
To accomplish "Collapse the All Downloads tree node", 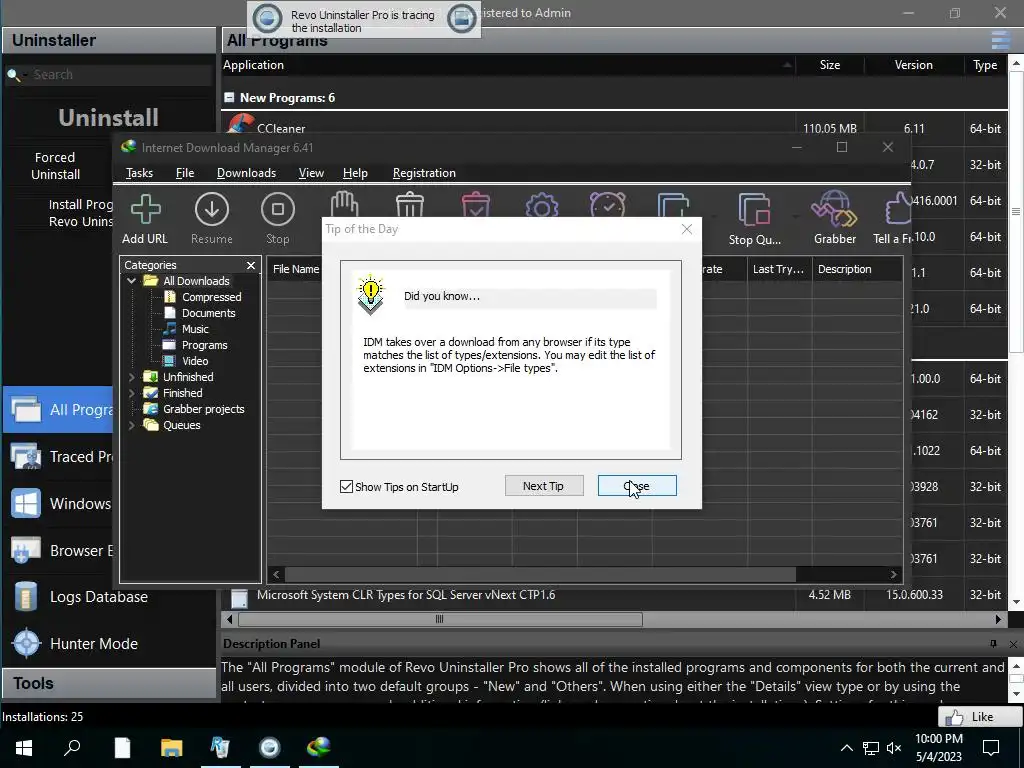I will click(131, 281).
